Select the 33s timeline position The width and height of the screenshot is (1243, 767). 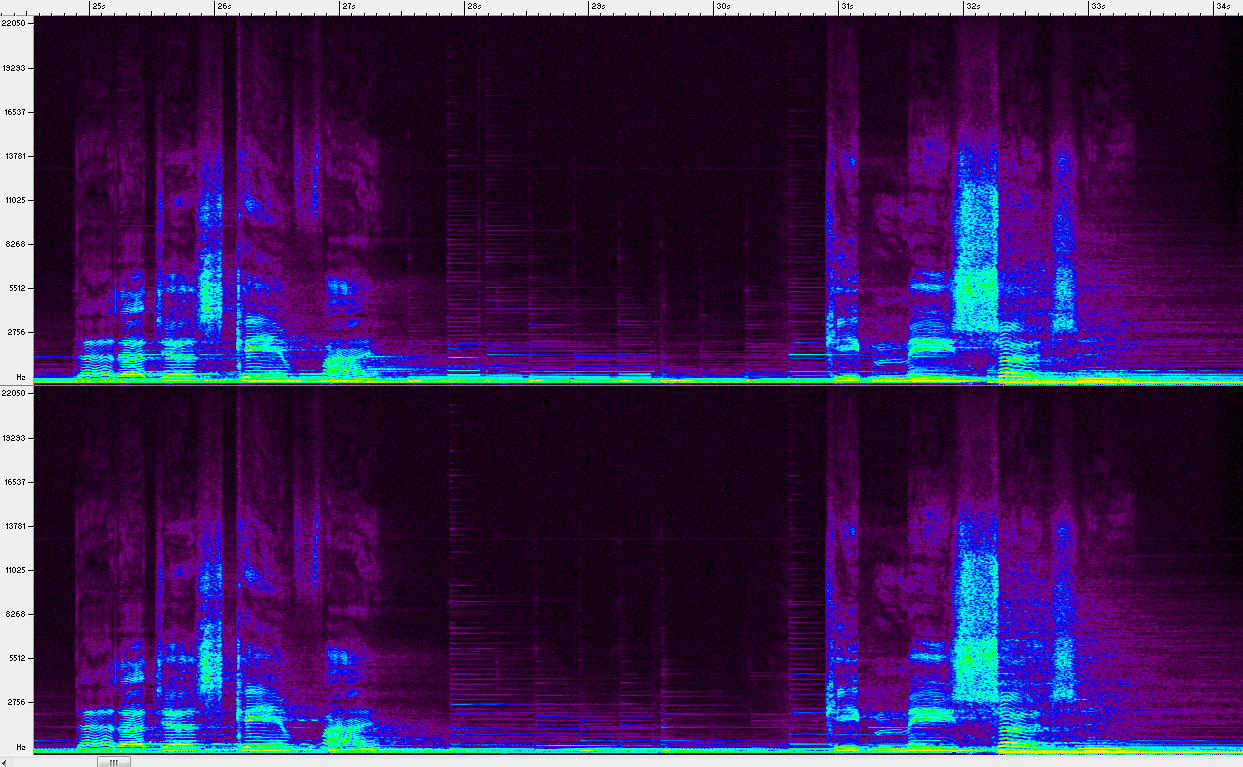click(1096, 6)
